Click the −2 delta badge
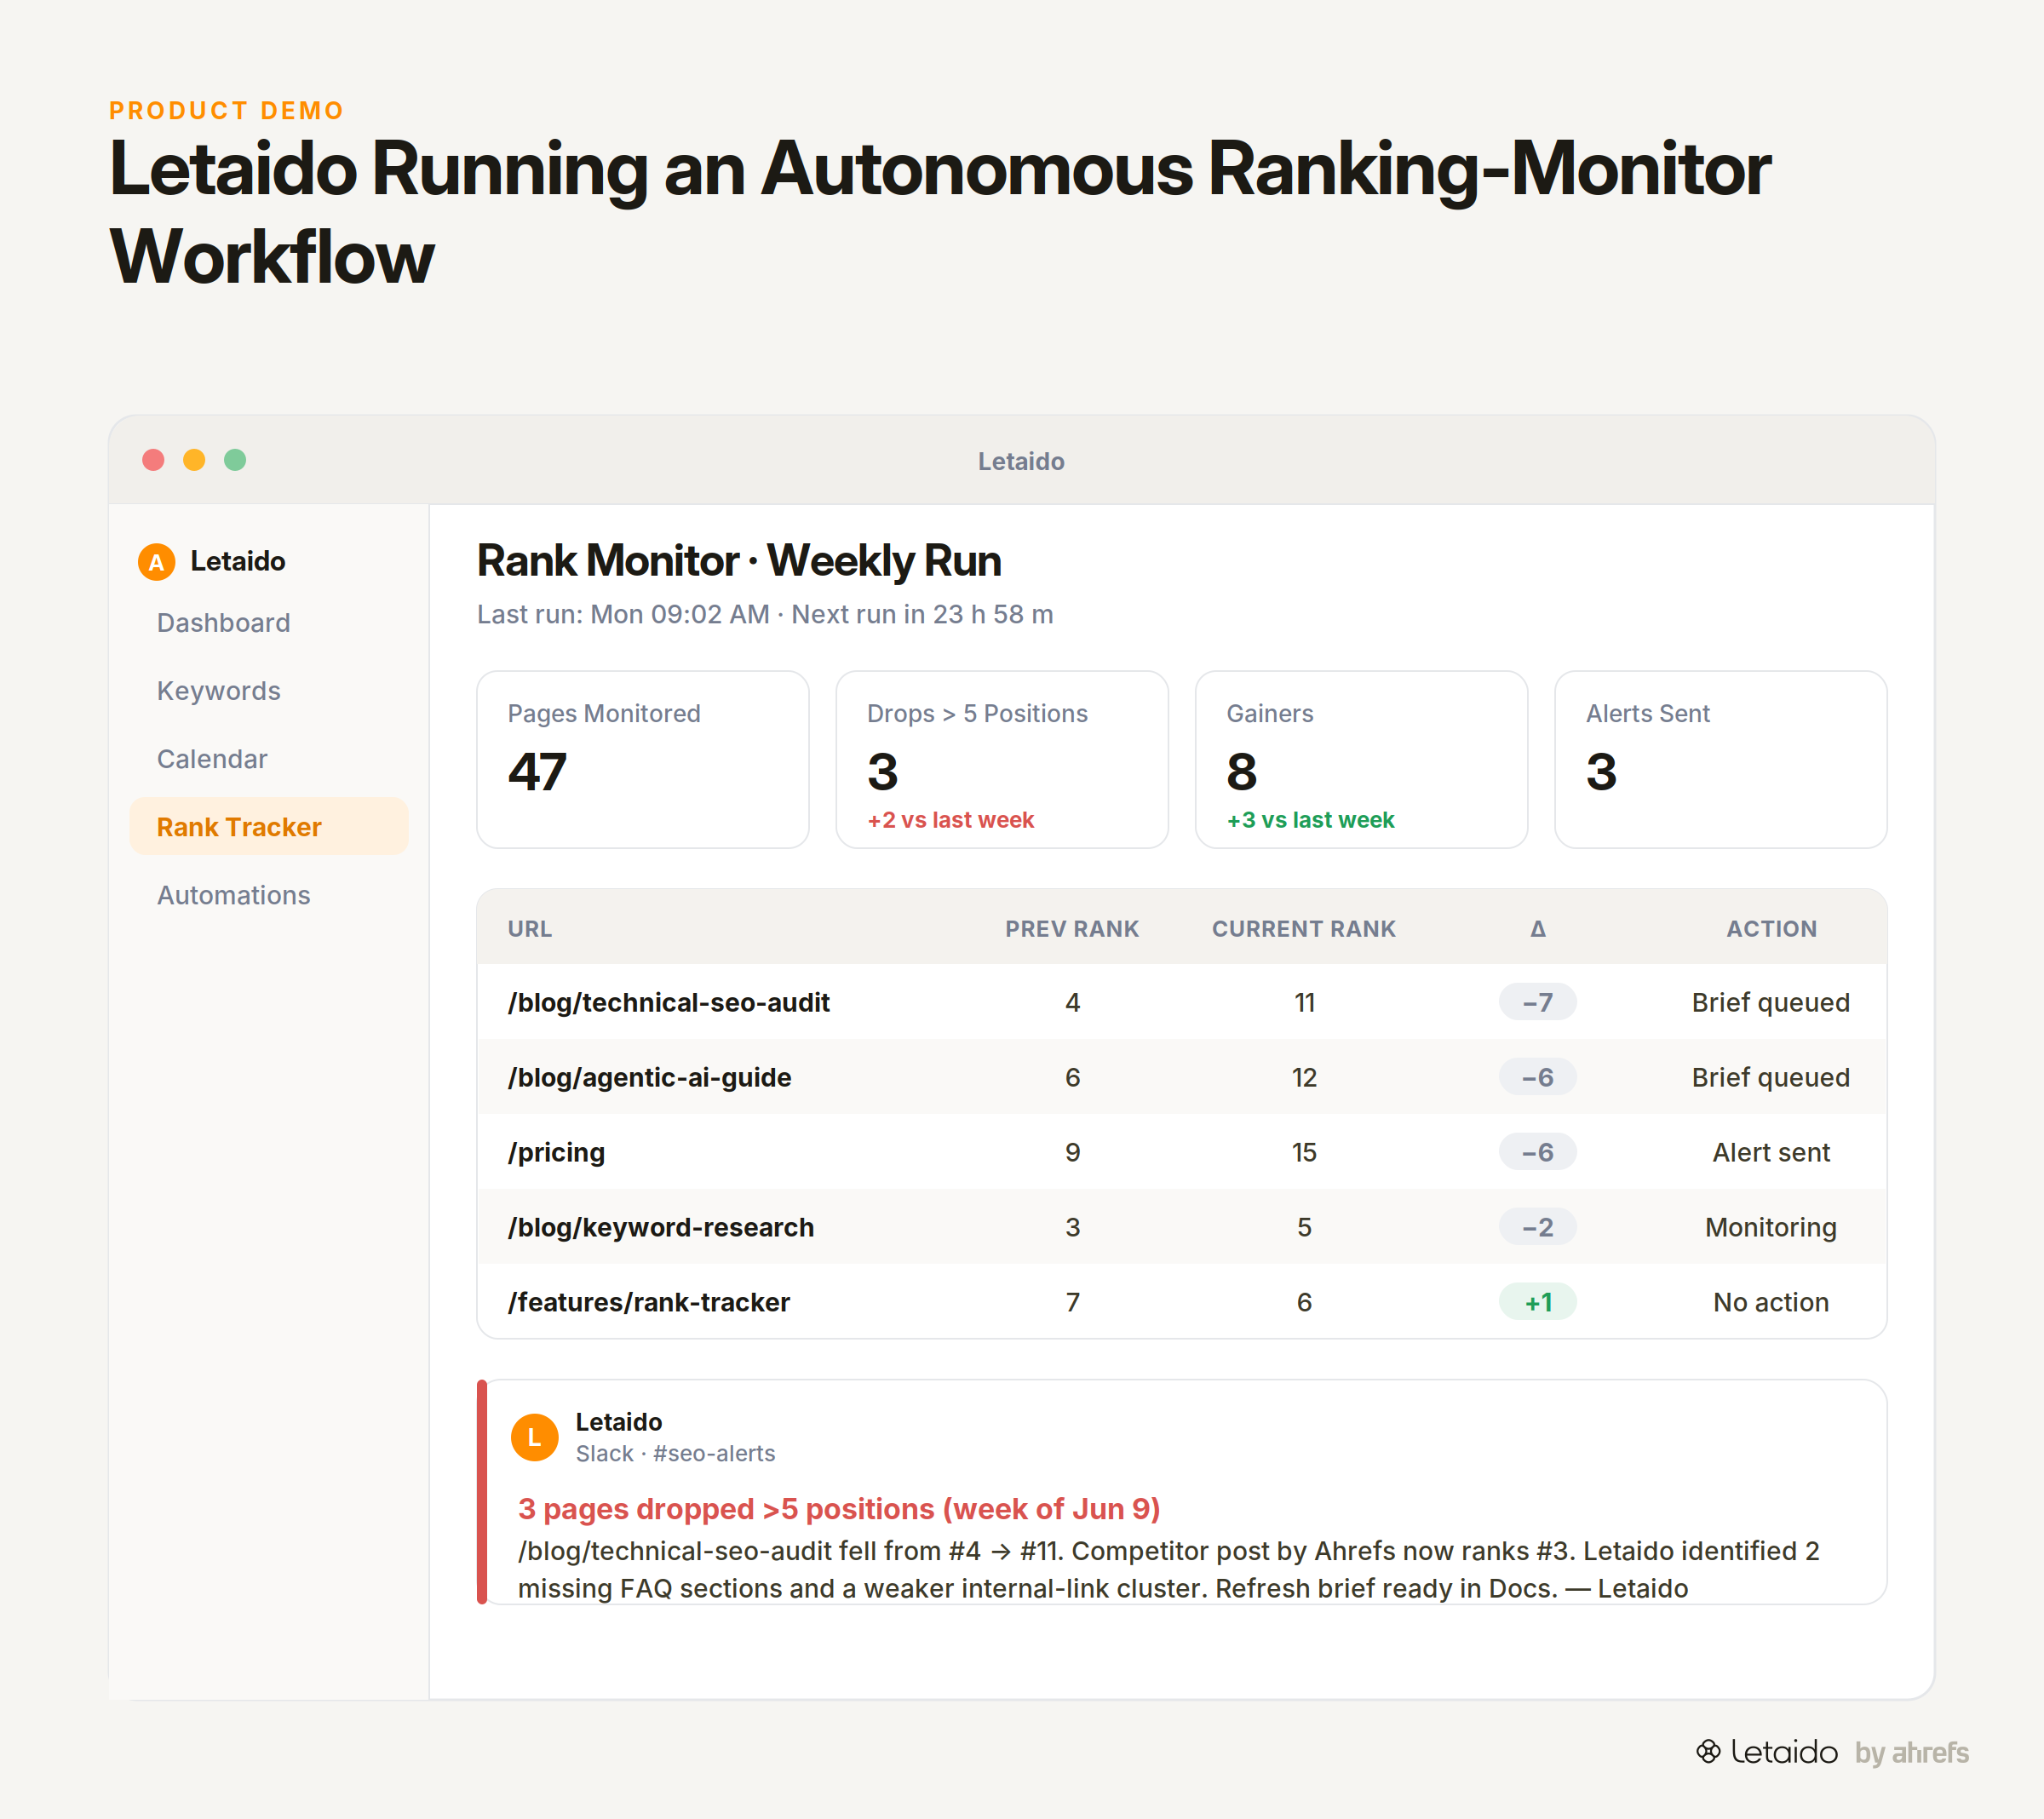The height and width of the screenshot is (1819, 2044). click(1538, 1227)
